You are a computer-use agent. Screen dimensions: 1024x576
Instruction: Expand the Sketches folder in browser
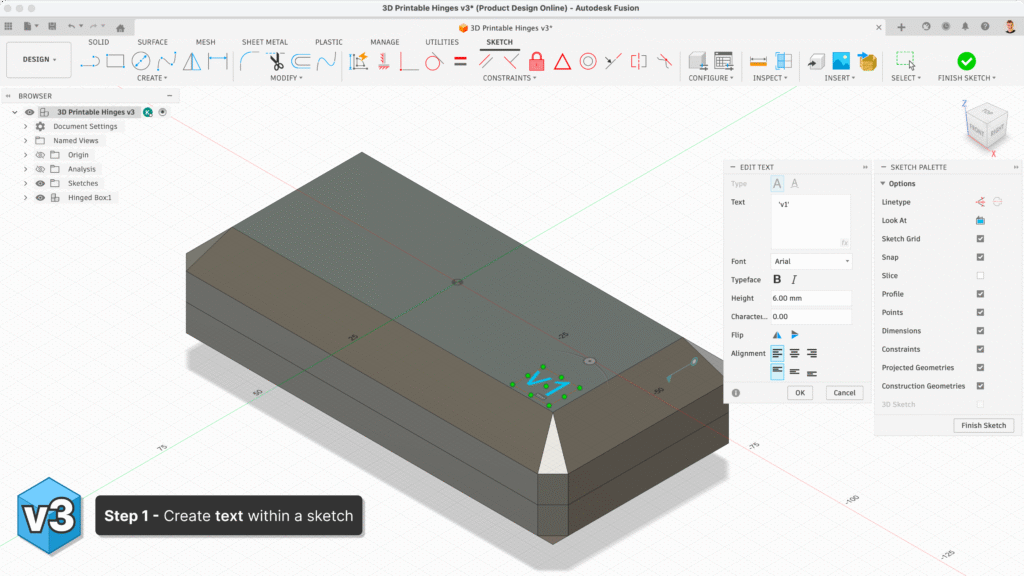tap(25, 184)
